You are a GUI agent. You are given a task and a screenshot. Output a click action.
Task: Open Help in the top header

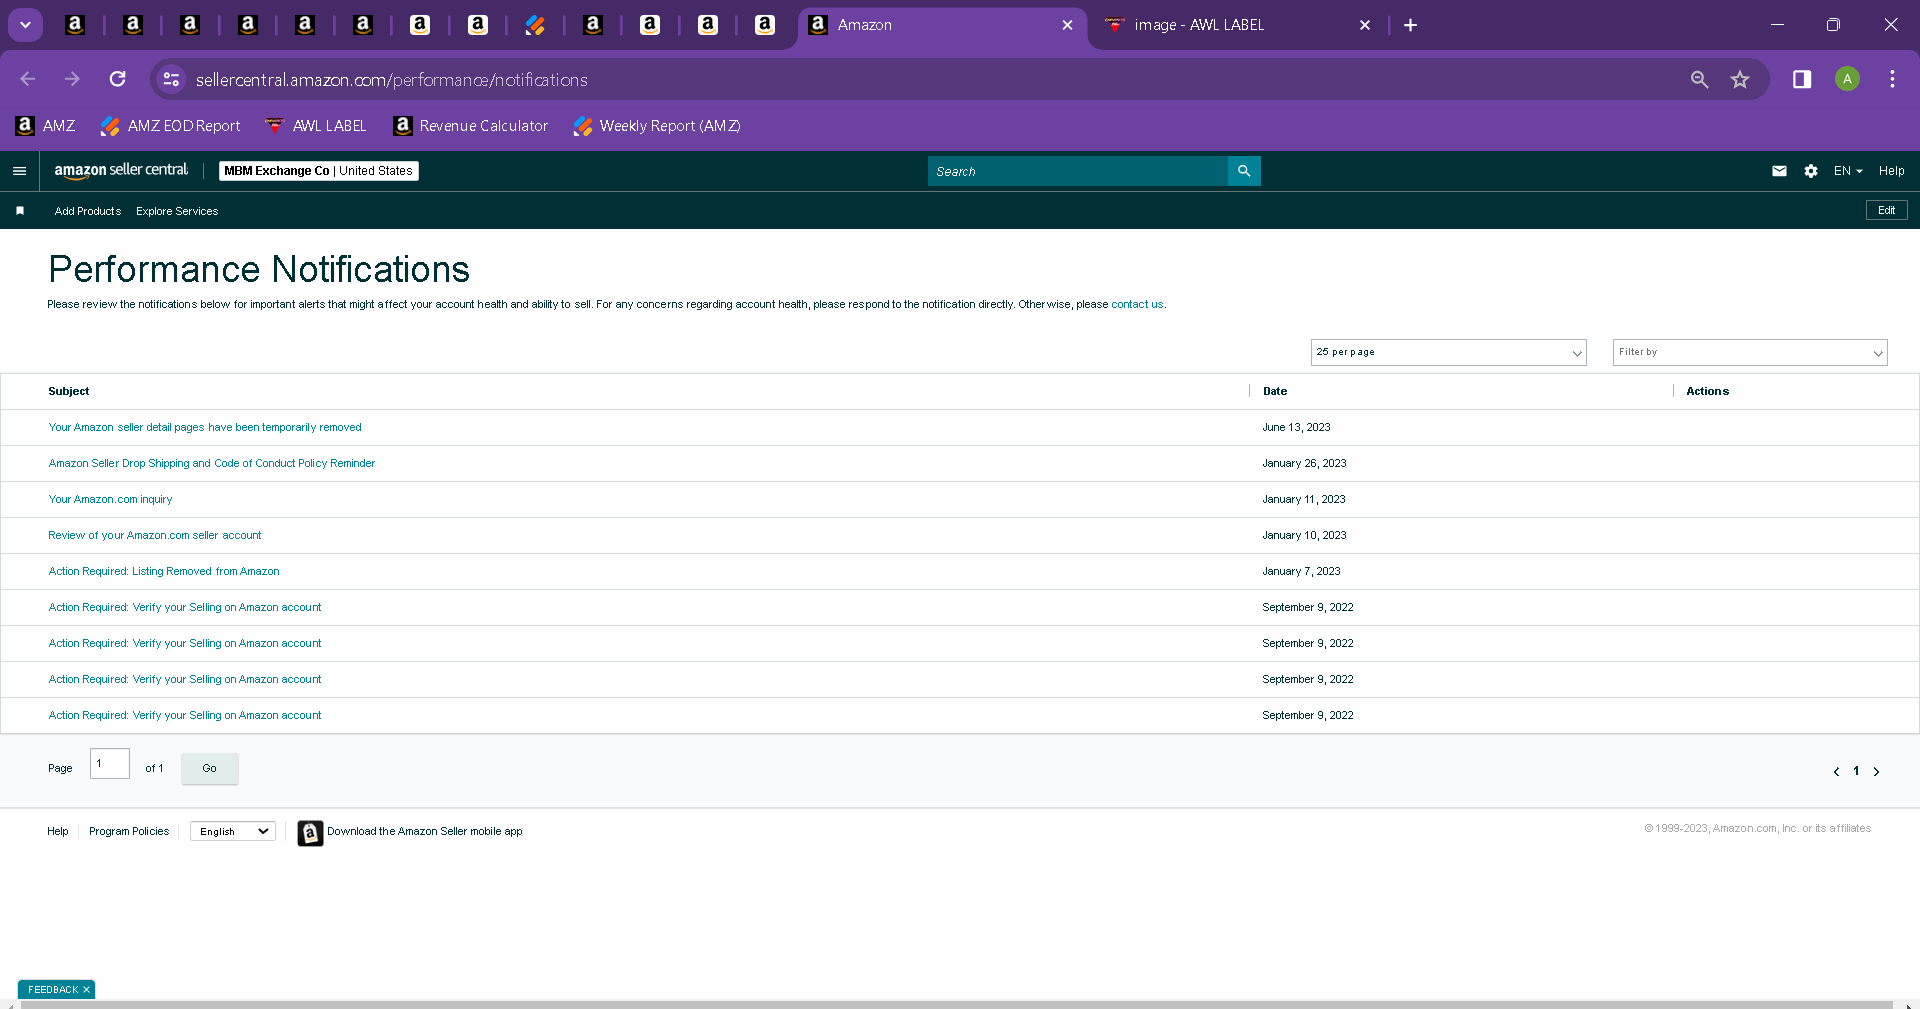(1891, 171)
